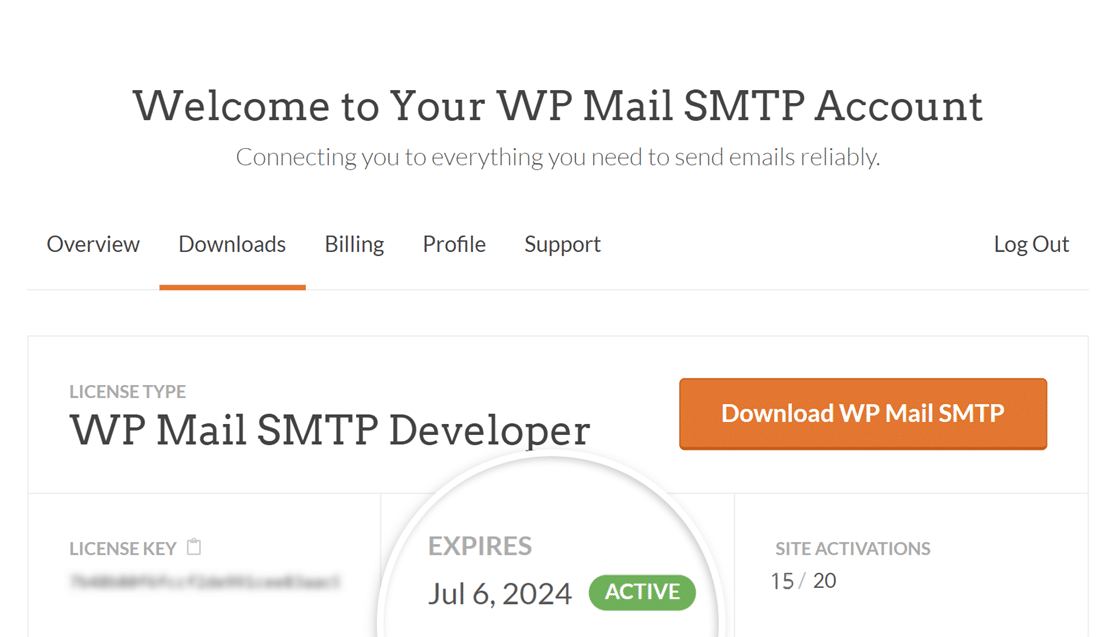Copy license key with the clipboard icon
Viewport: 1116px width, 637px height.
click(194, 547)
